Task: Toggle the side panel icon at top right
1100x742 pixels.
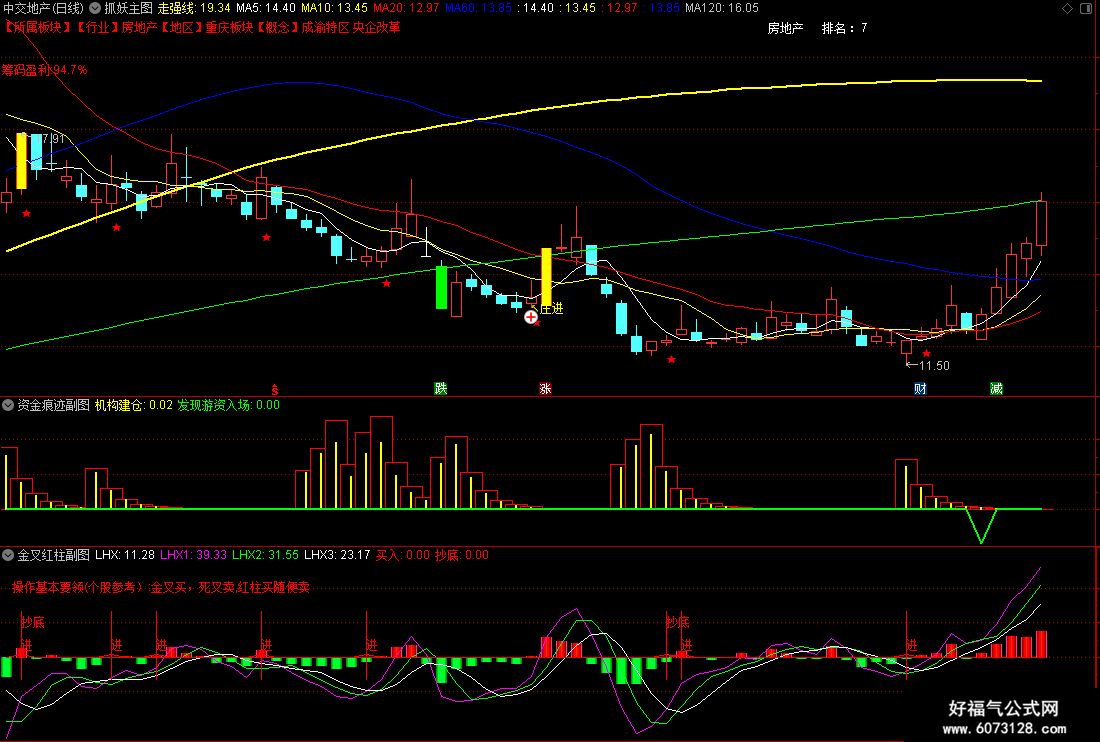Action: click(x=1086, y=8)
